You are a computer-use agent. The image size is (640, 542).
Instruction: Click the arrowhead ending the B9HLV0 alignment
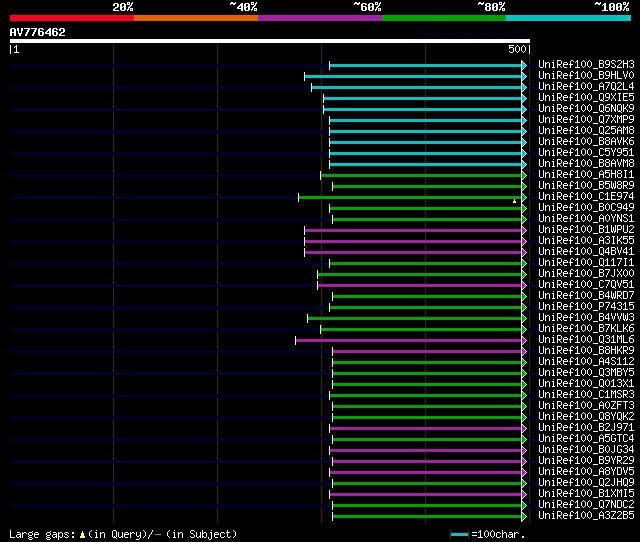(x=524, y=76)
